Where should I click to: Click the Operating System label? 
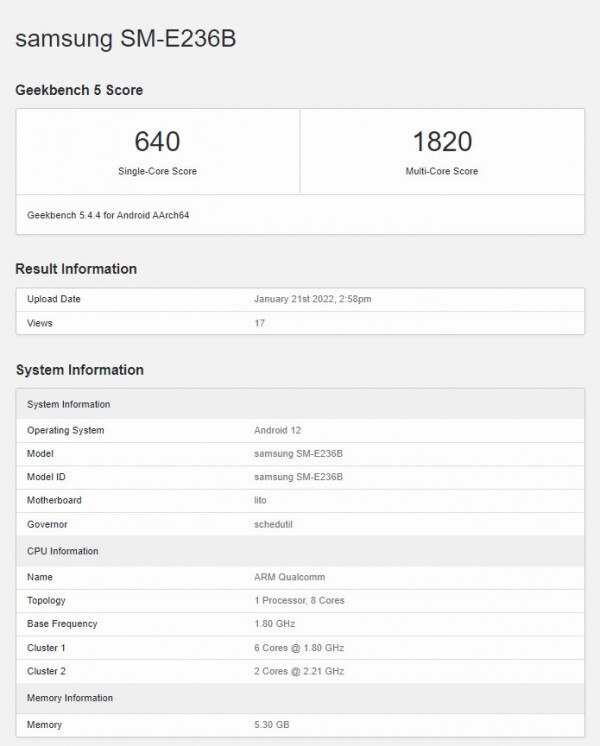click(66, 430)
